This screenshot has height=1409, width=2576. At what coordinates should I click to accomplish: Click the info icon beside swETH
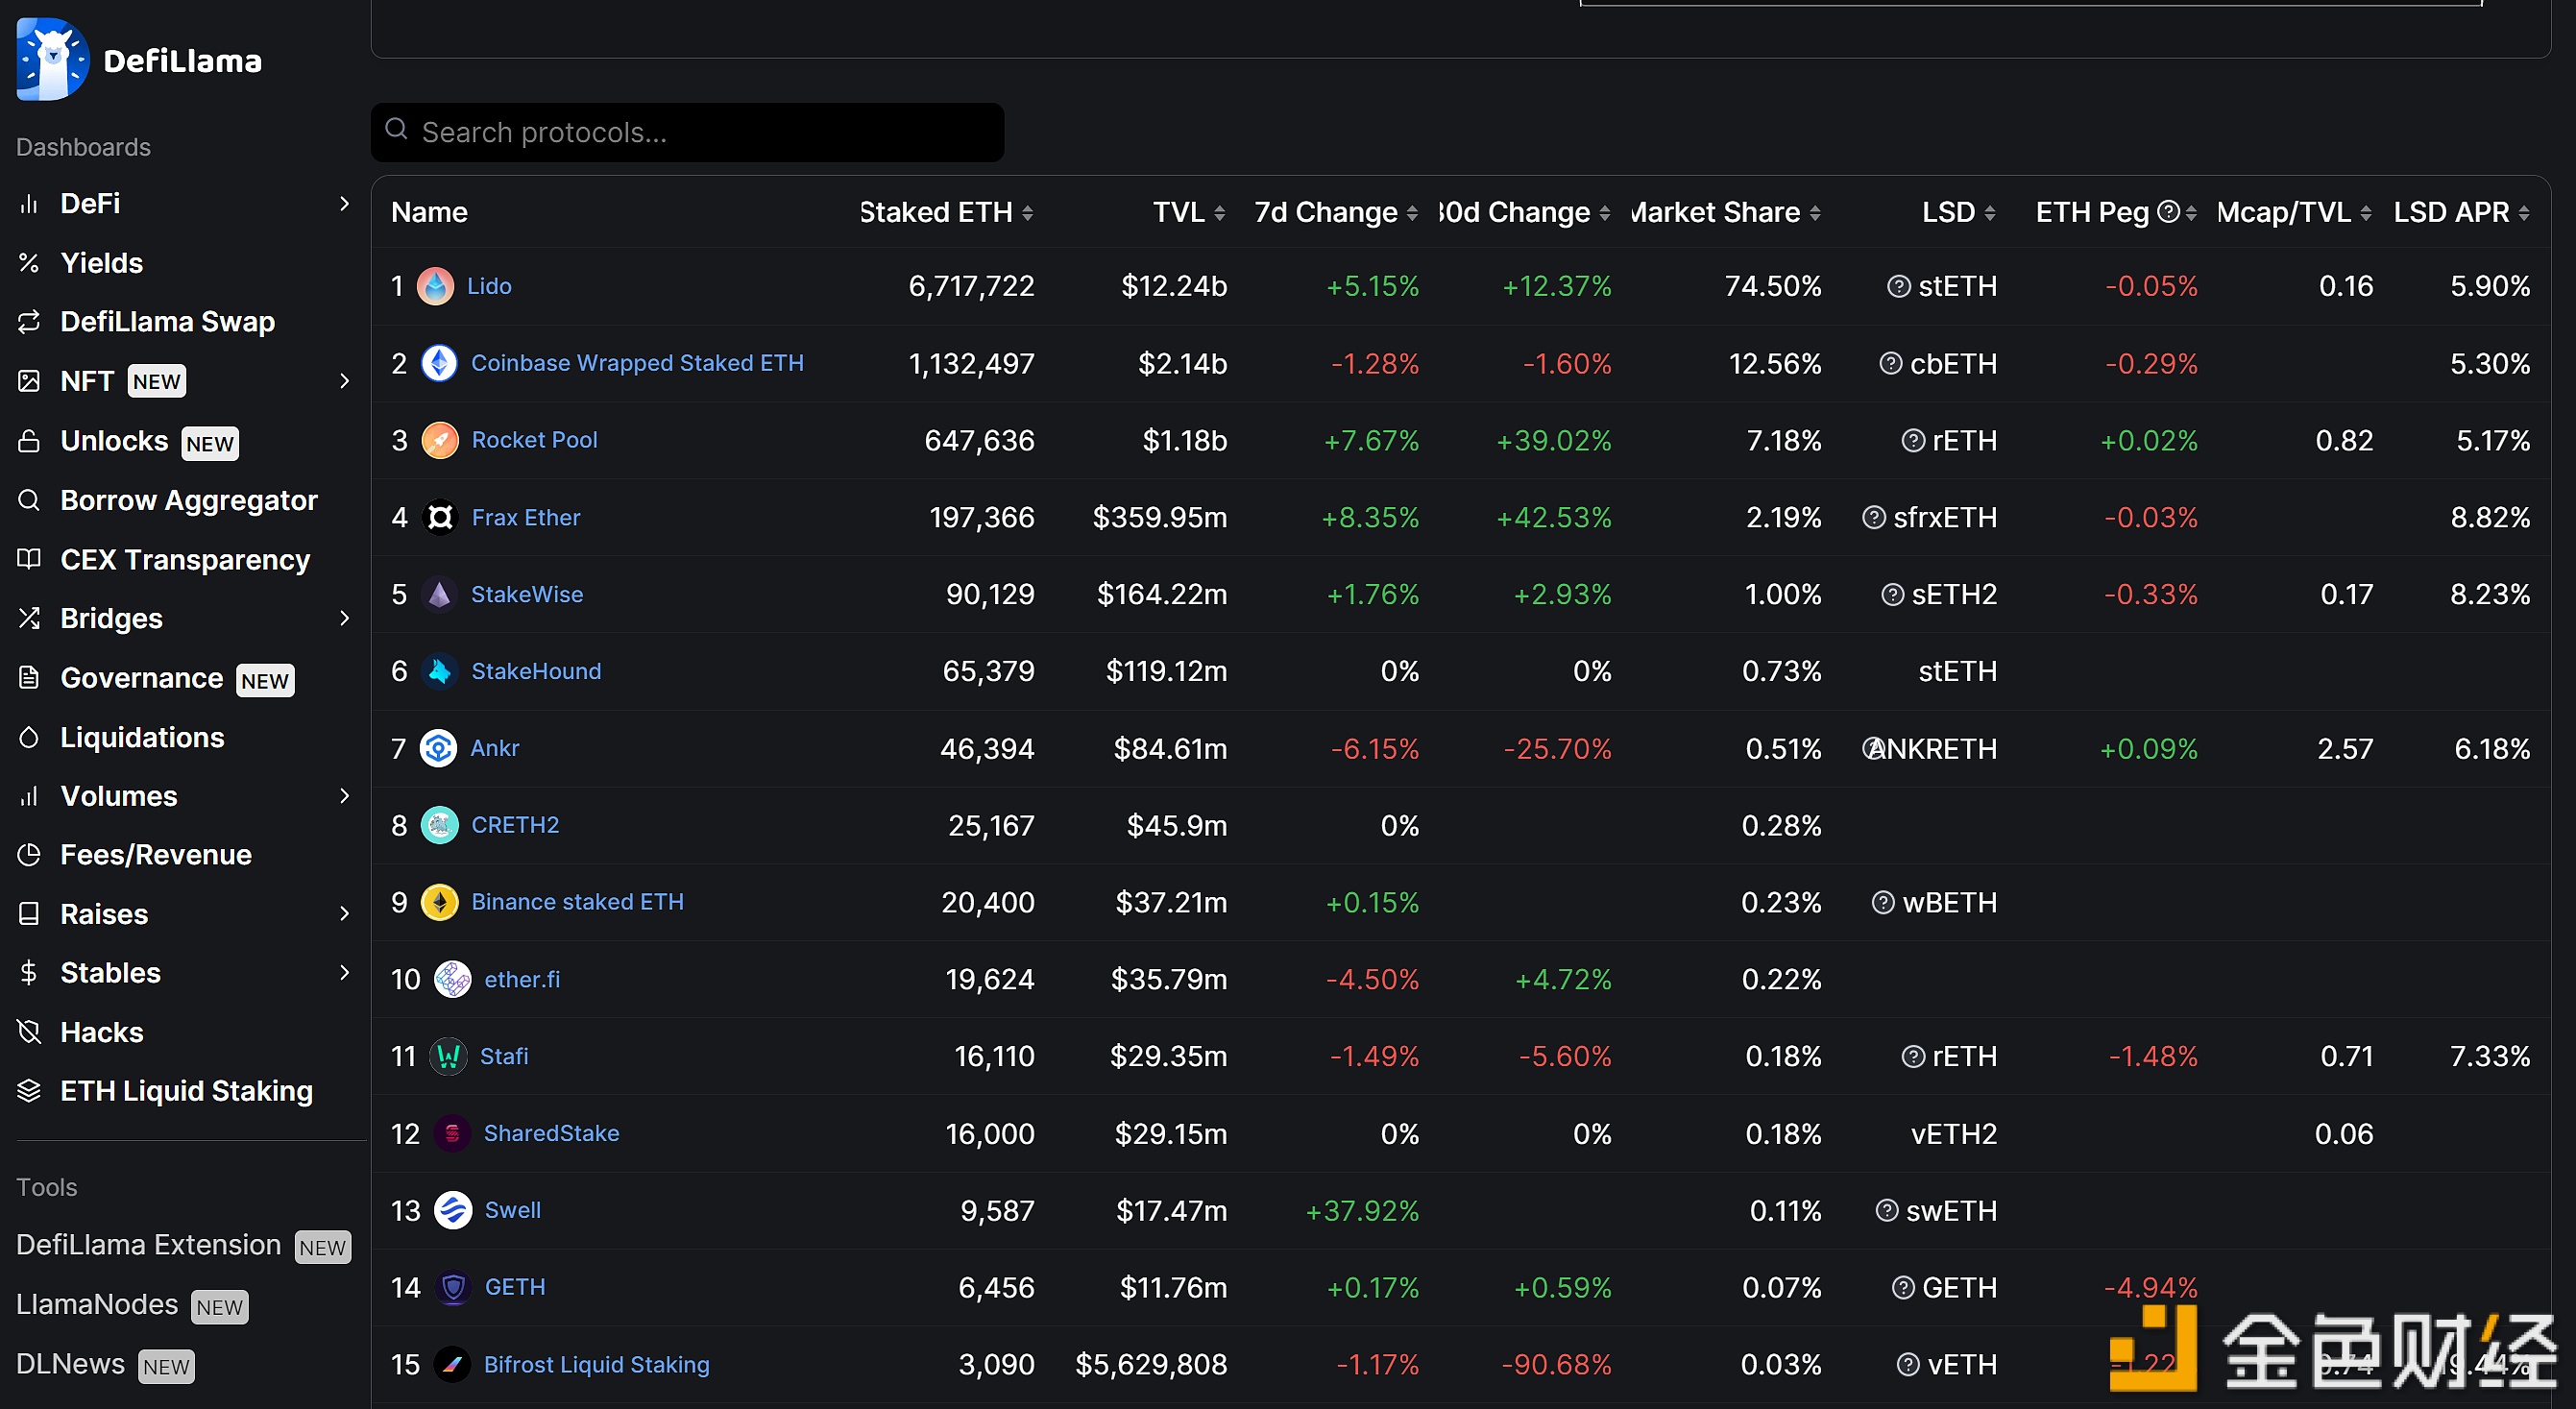[x=1886, y=1211]
